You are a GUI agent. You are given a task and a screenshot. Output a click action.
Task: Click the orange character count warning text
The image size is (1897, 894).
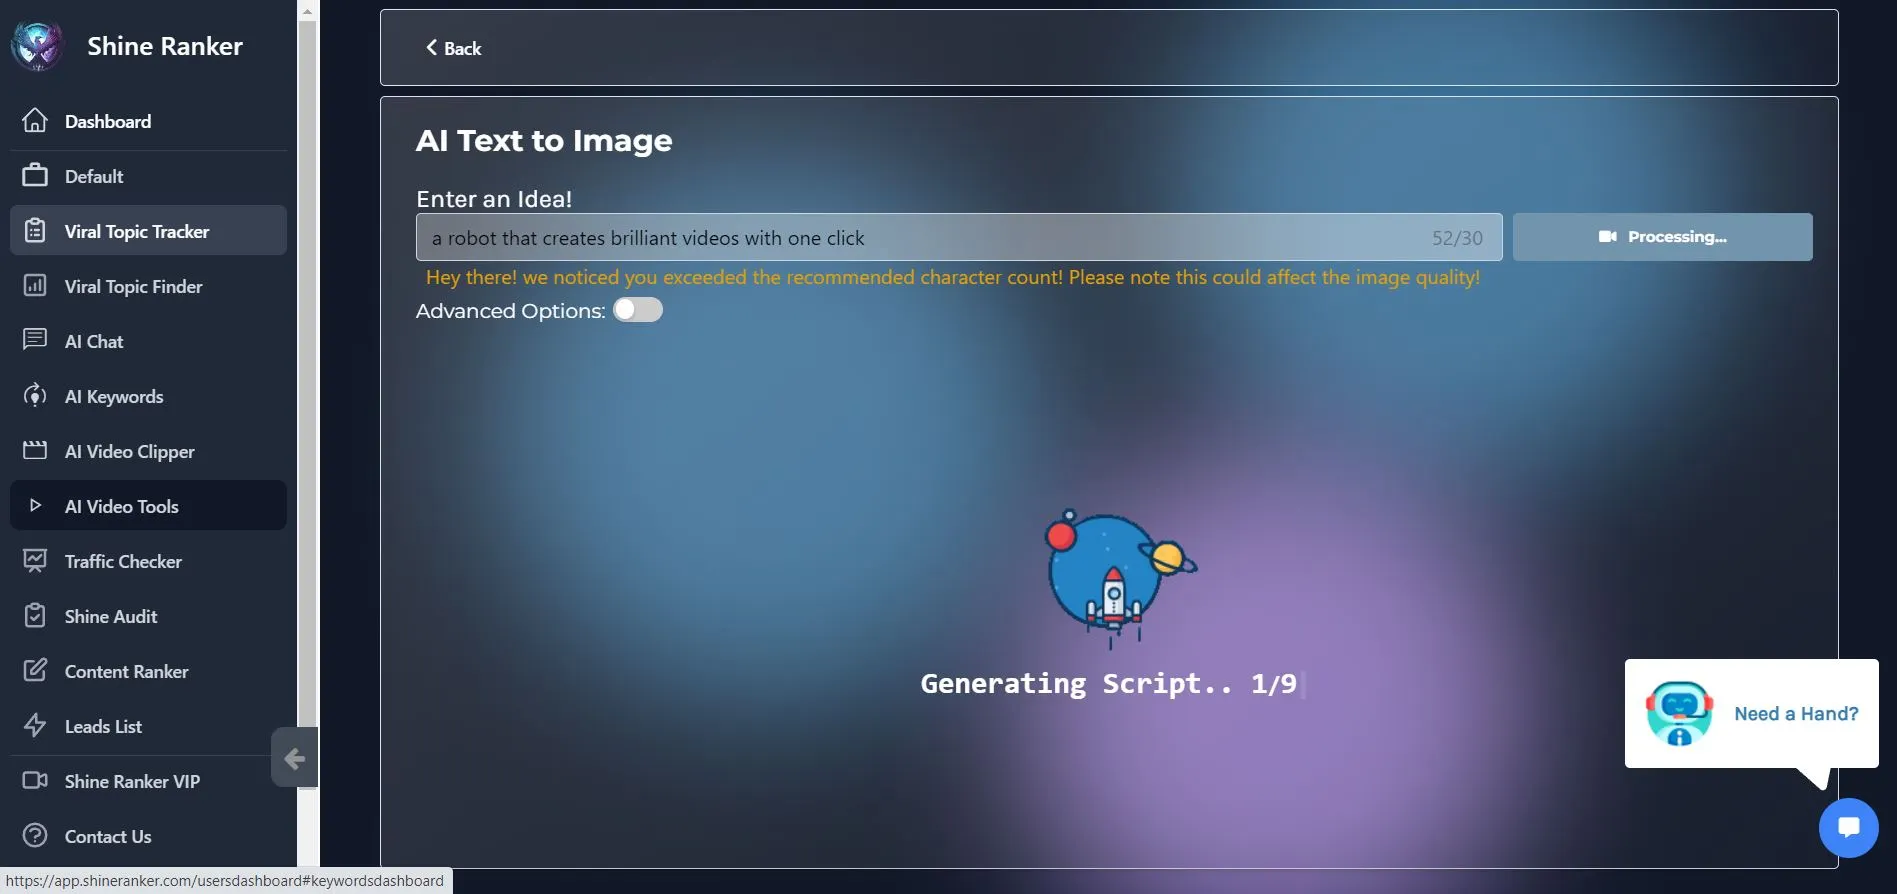point(953,277)
